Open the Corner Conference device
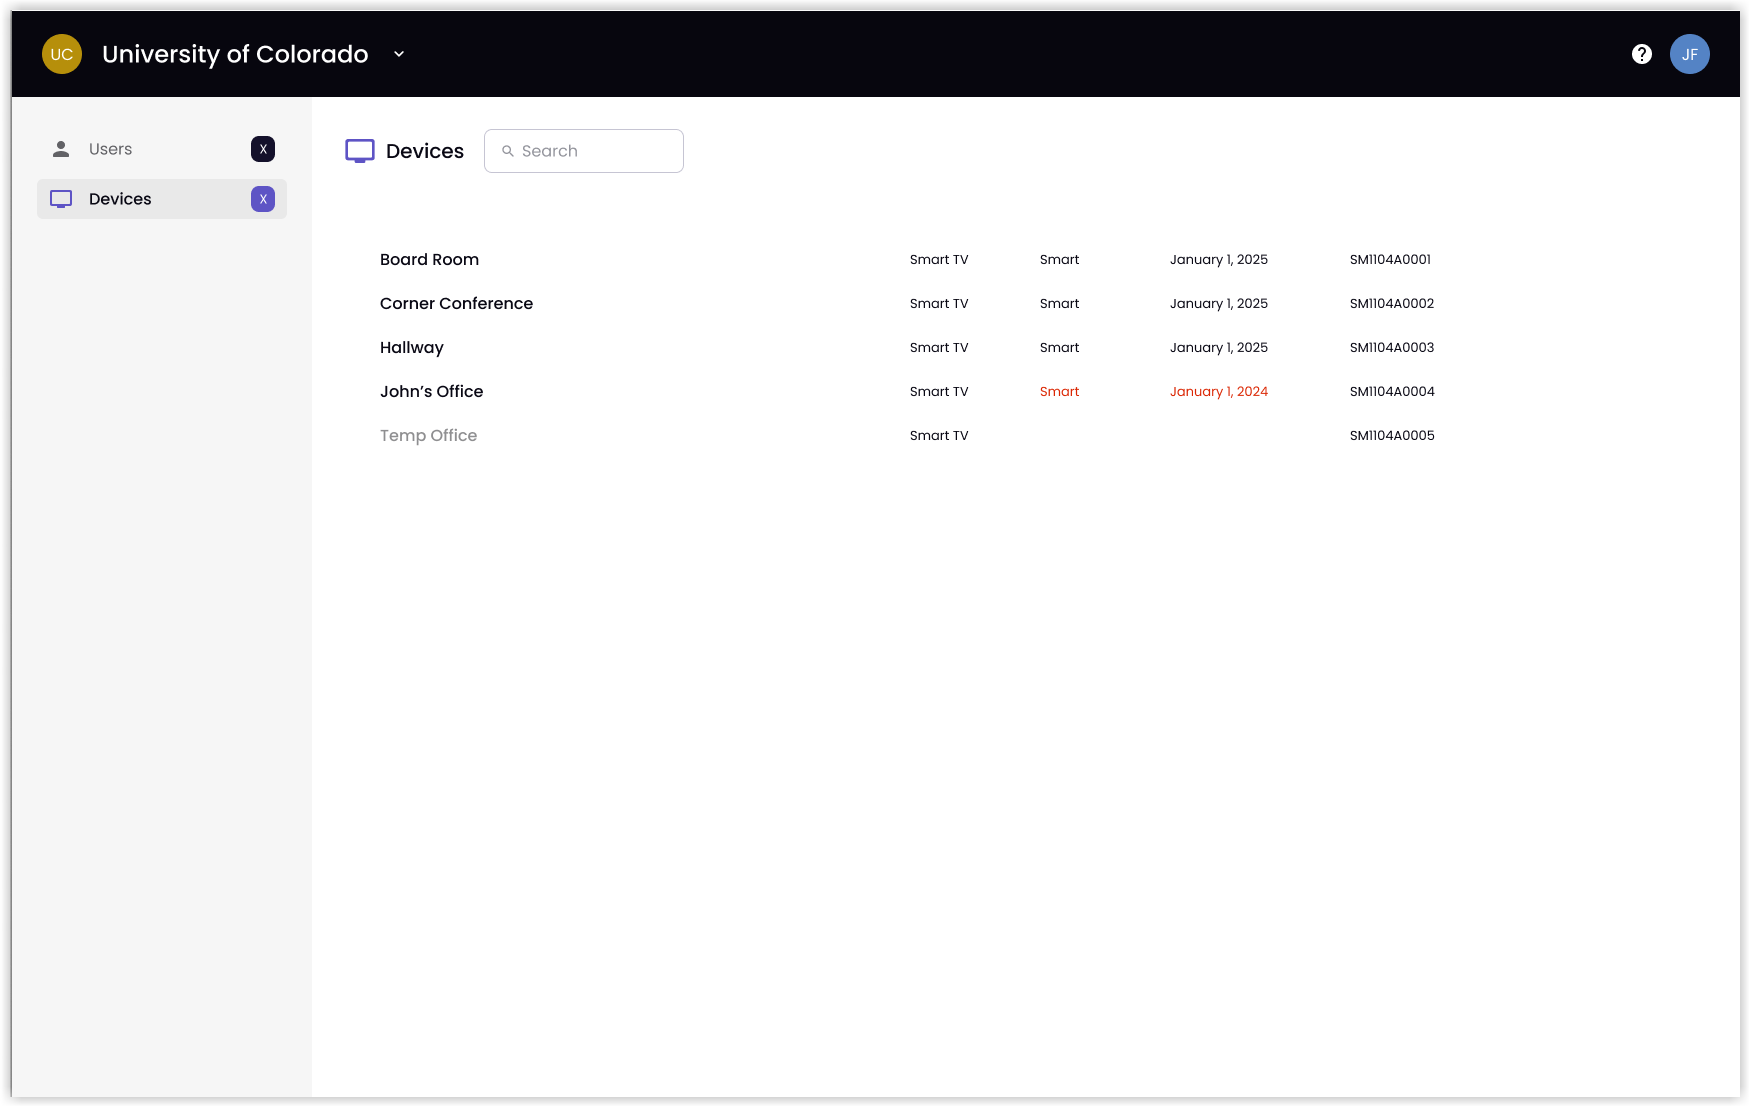 [x=456, y=303]
